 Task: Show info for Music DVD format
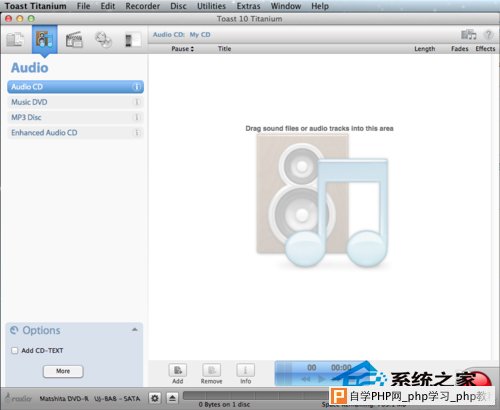pos(136,102)
